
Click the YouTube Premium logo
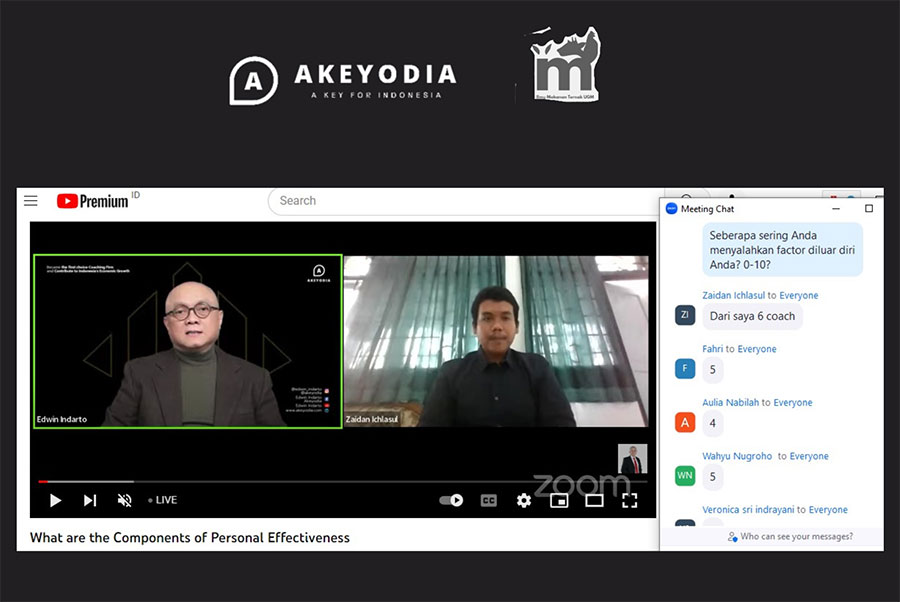coord(93,201)
